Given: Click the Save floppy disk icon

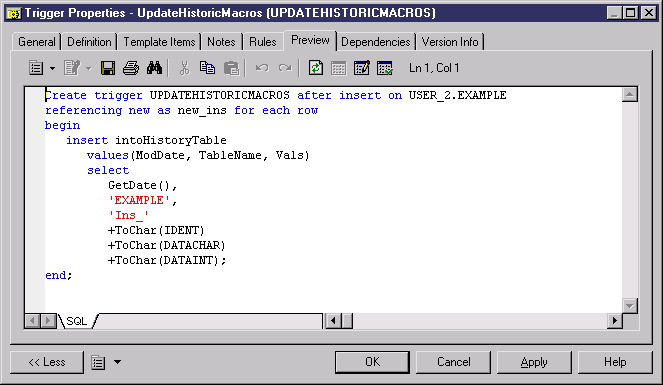Looking at the screenshot, I should point(107,68).
